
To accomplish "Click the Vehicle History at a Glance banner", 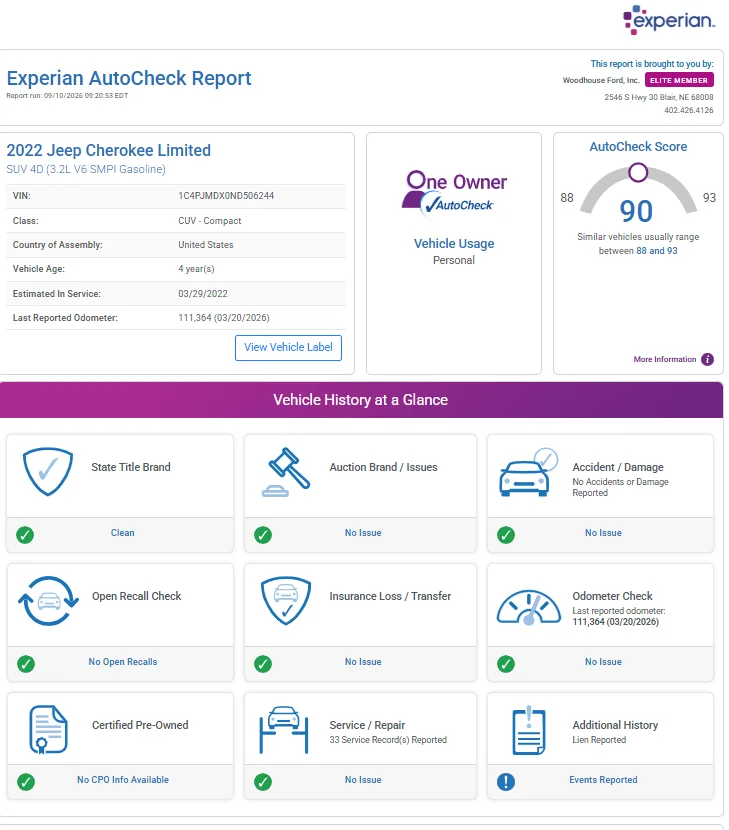I will [361, 400].
